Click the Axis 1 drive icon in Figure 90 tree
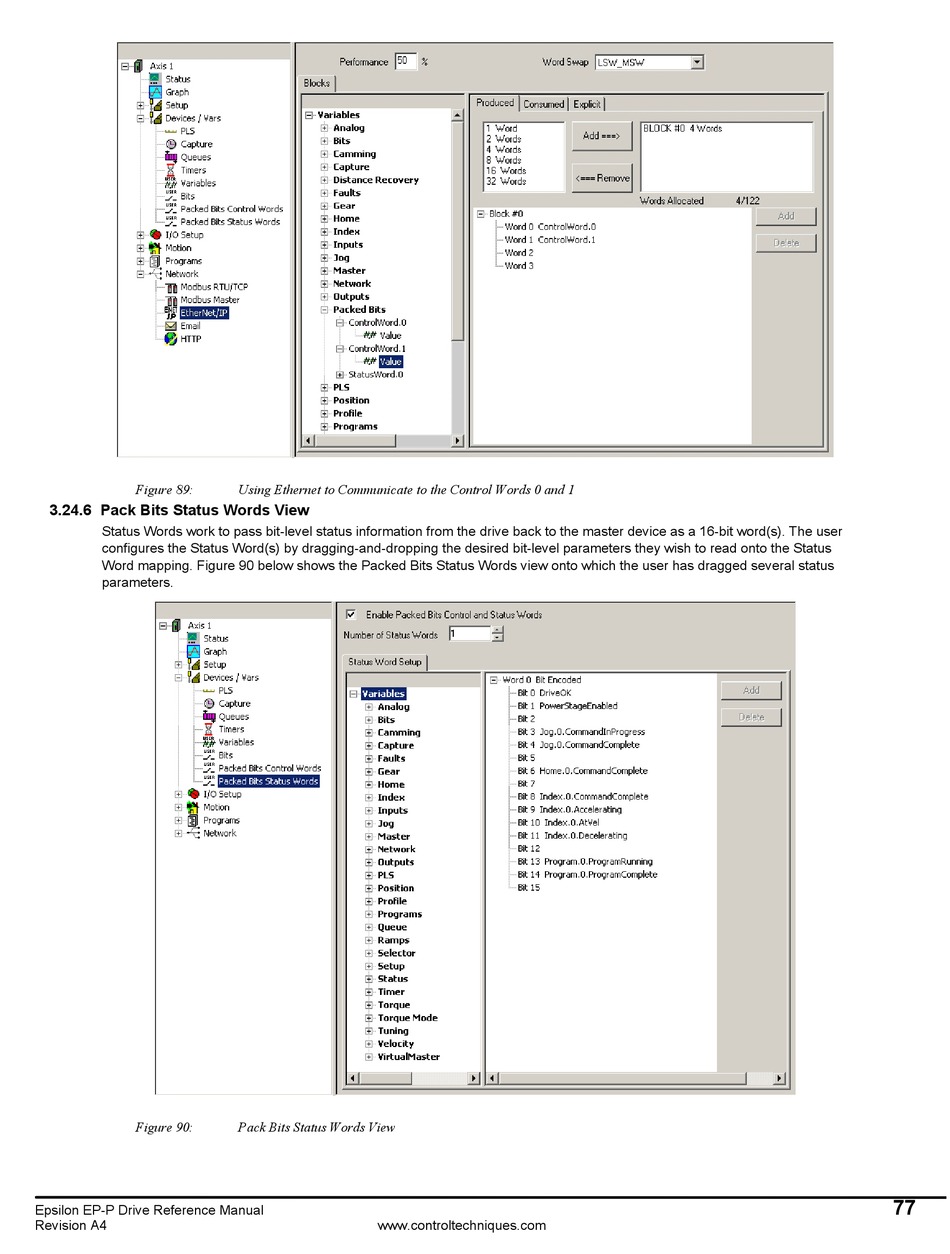This screenshot has height=1254, width=950. coord(176,626)
